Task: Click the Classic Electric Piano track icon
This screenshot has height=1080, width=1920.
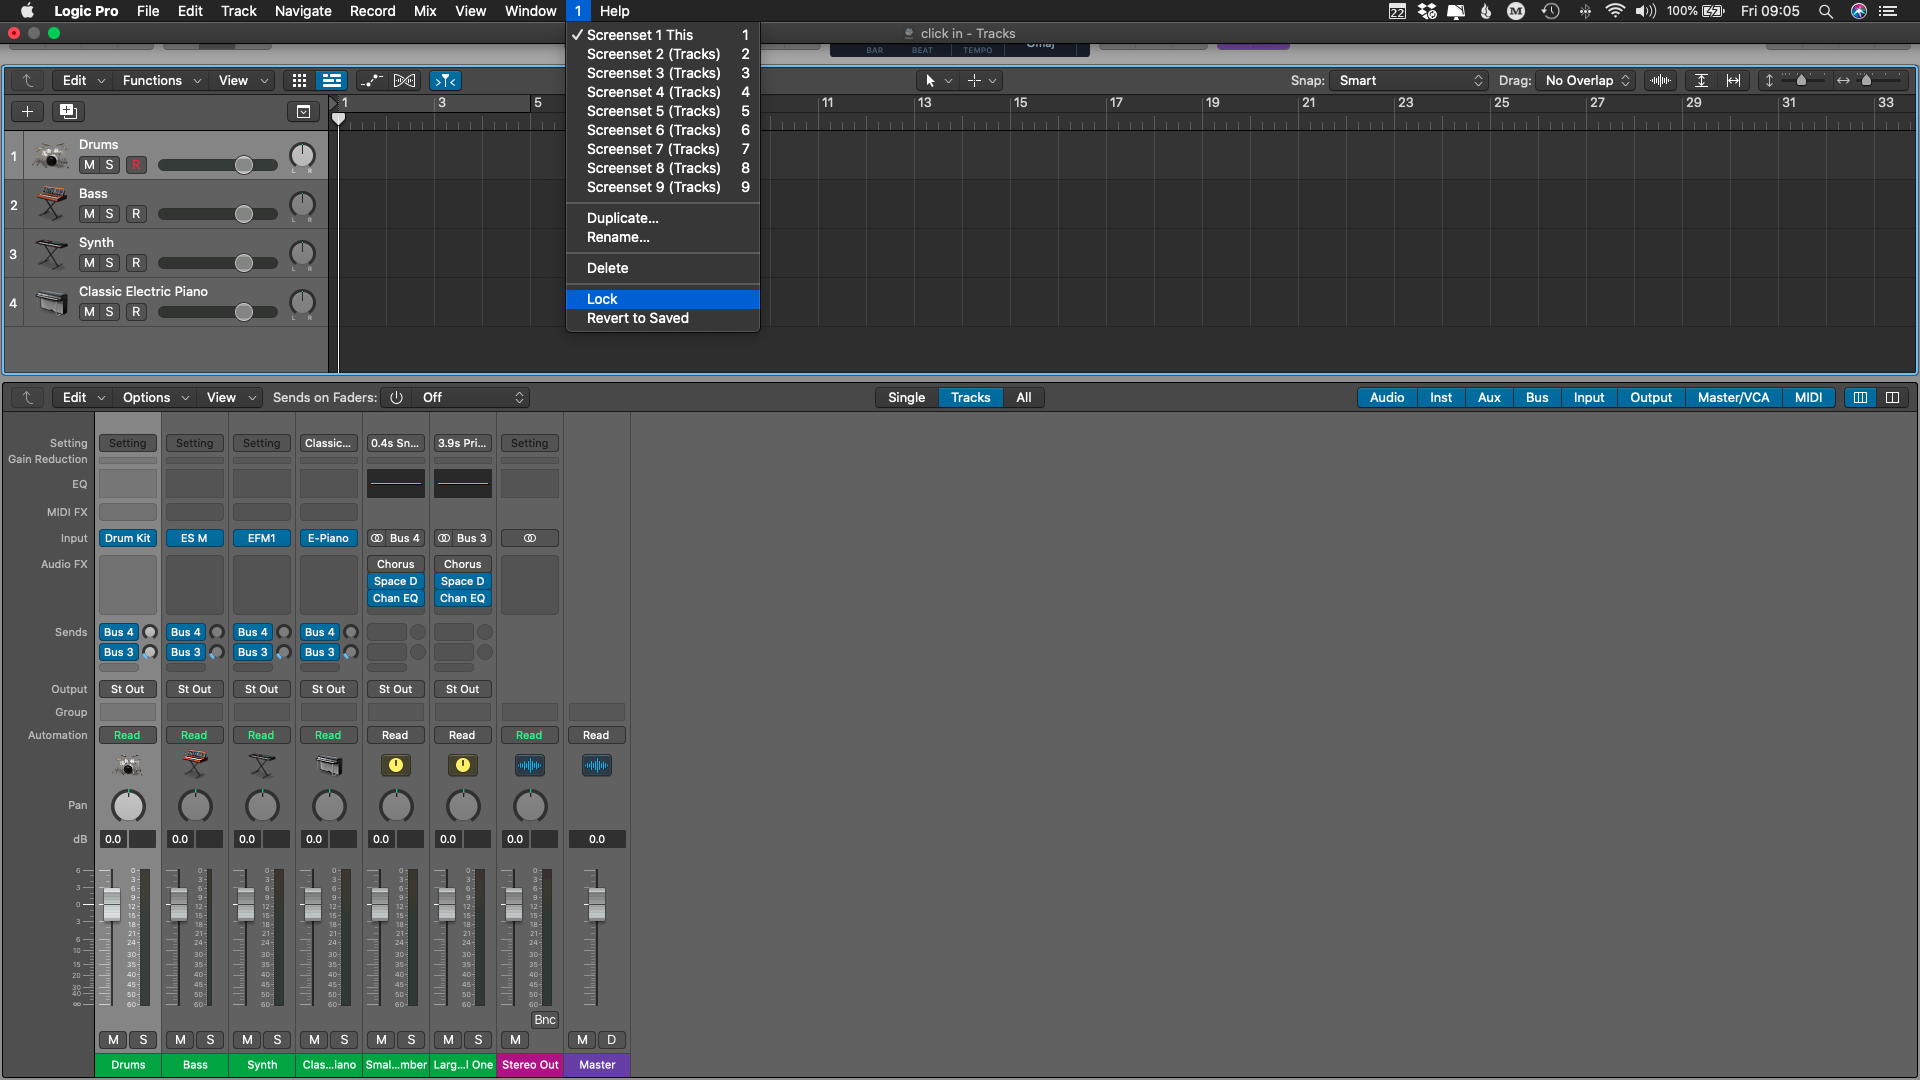Action: tap(50, 303)
